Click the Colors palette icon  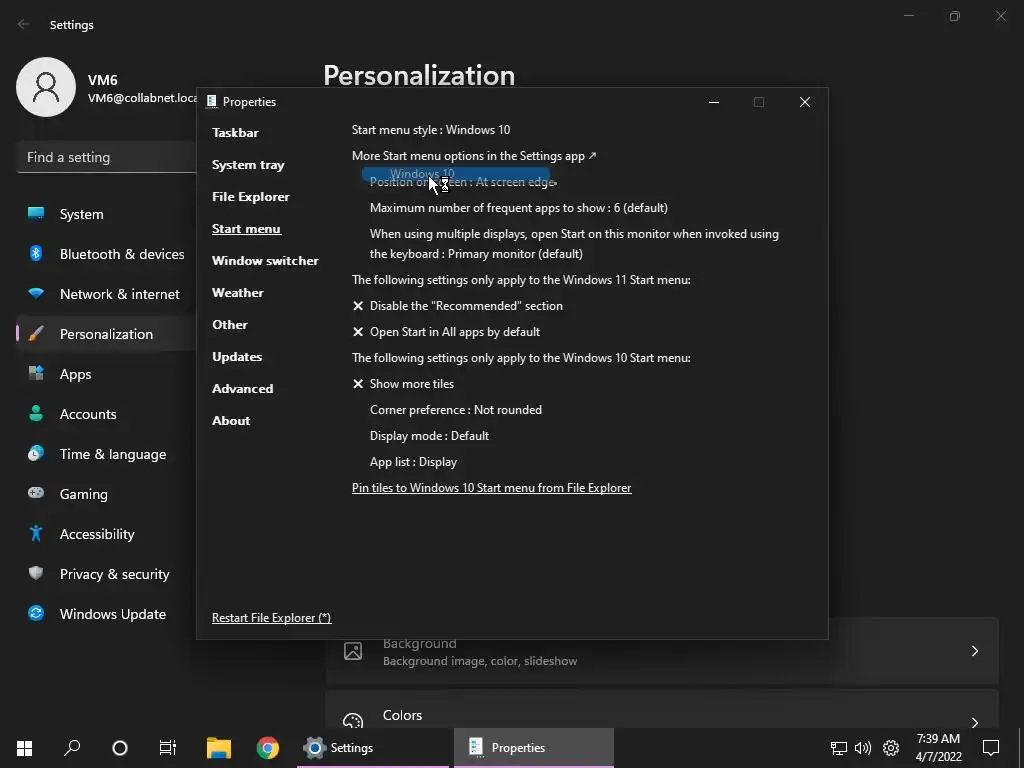(x=353, y=720)
